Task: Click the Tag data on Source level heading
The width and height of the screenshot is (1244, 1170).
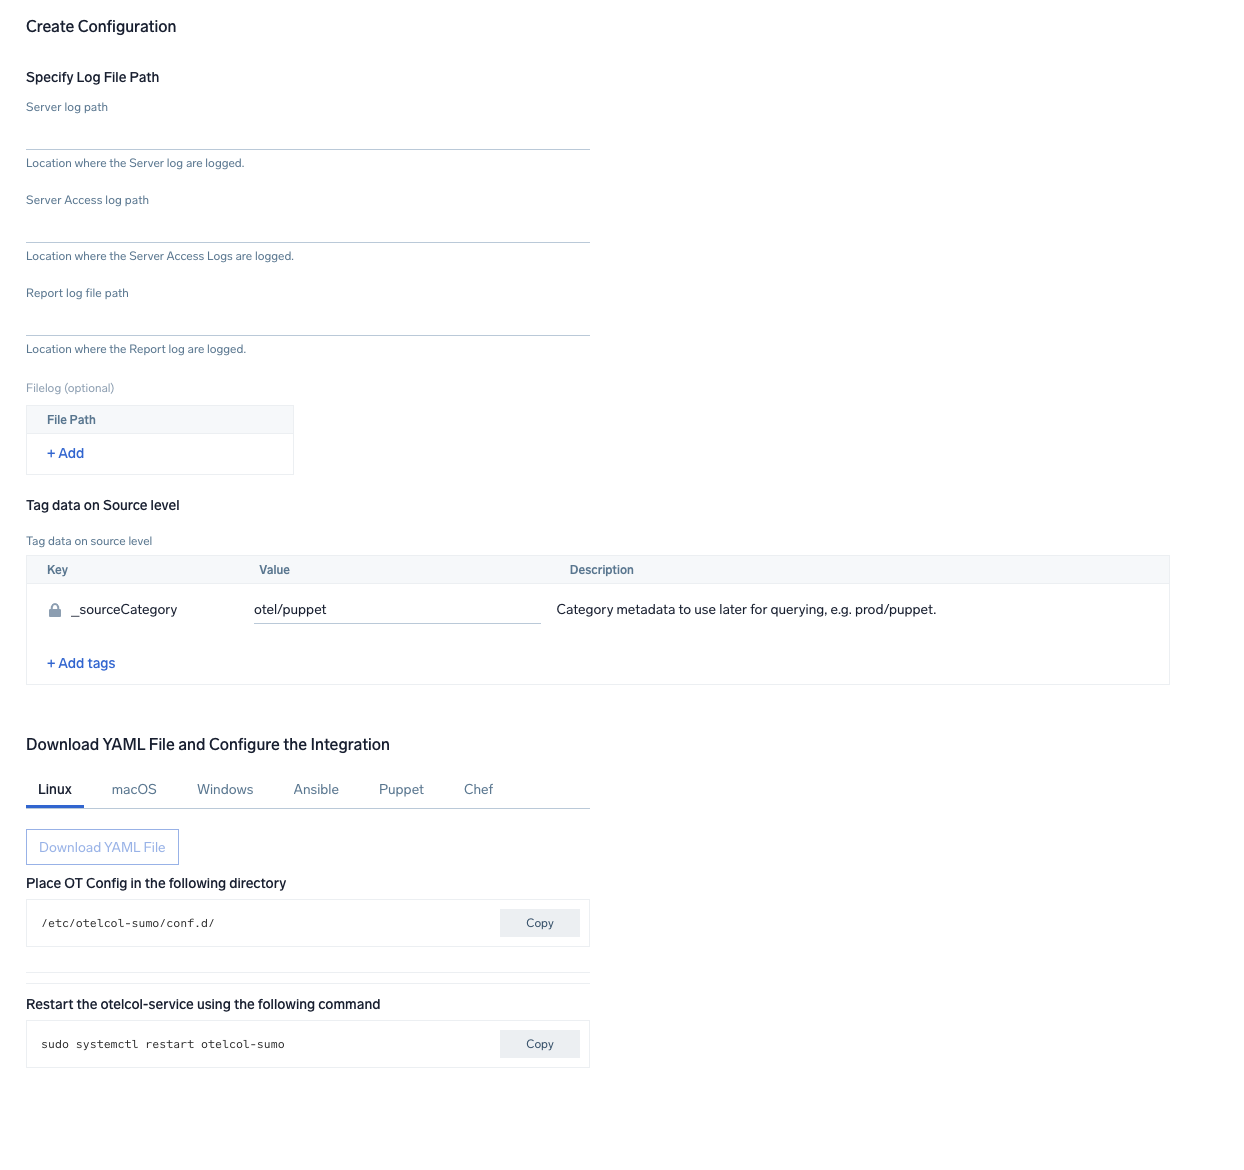Action: 103,505
